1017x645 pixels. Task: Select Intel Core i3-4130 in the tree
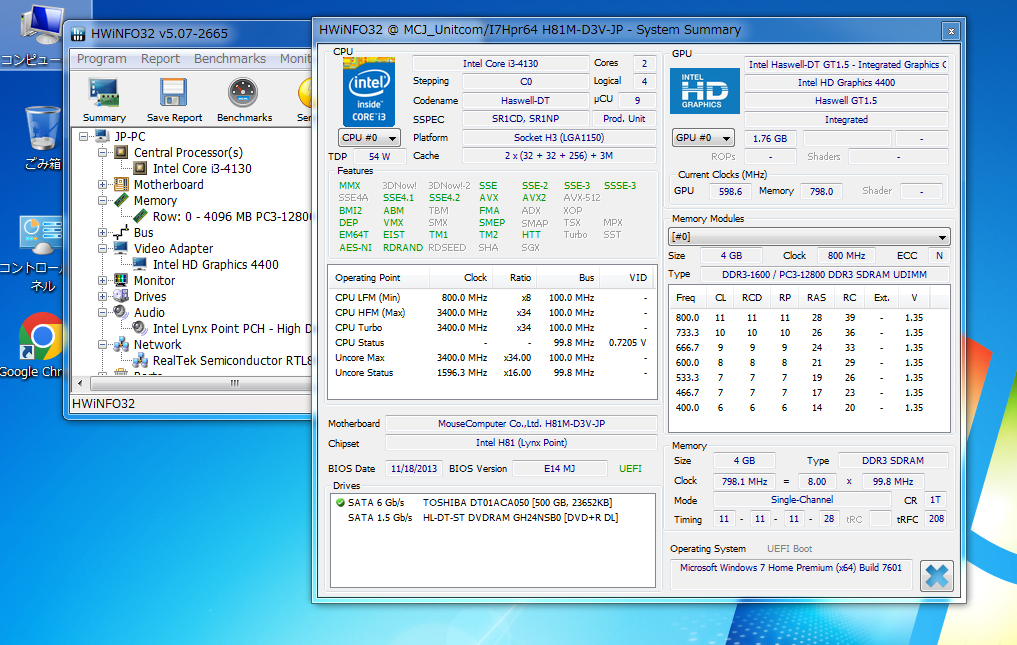click(x=202, y=169)
